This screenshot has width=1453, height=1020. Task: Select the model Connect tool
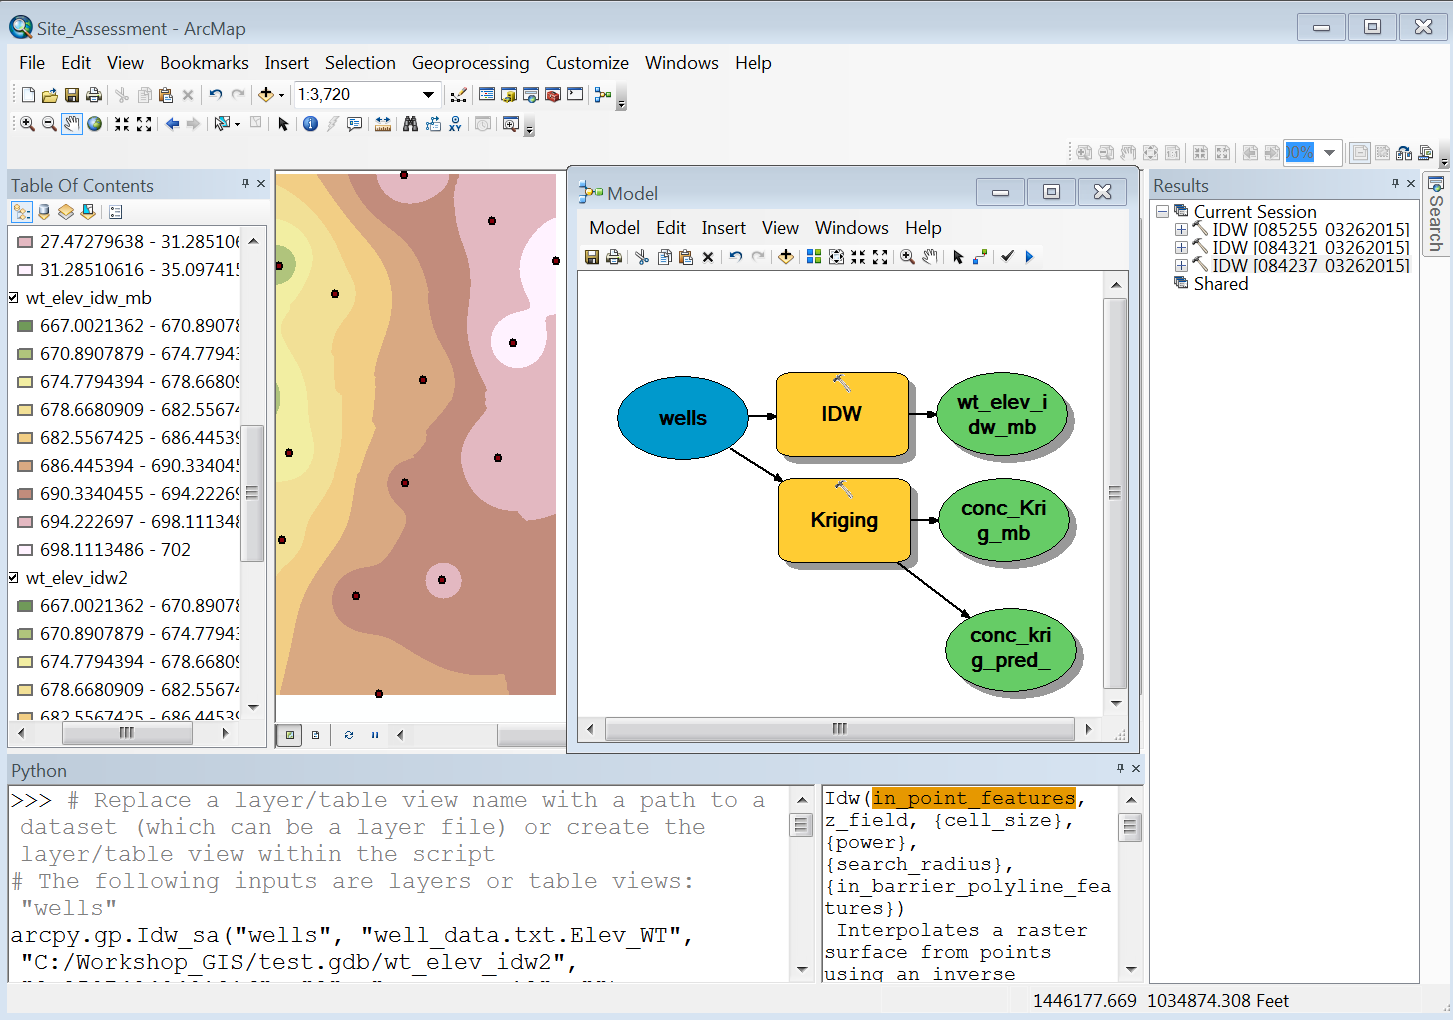(980, 257)
